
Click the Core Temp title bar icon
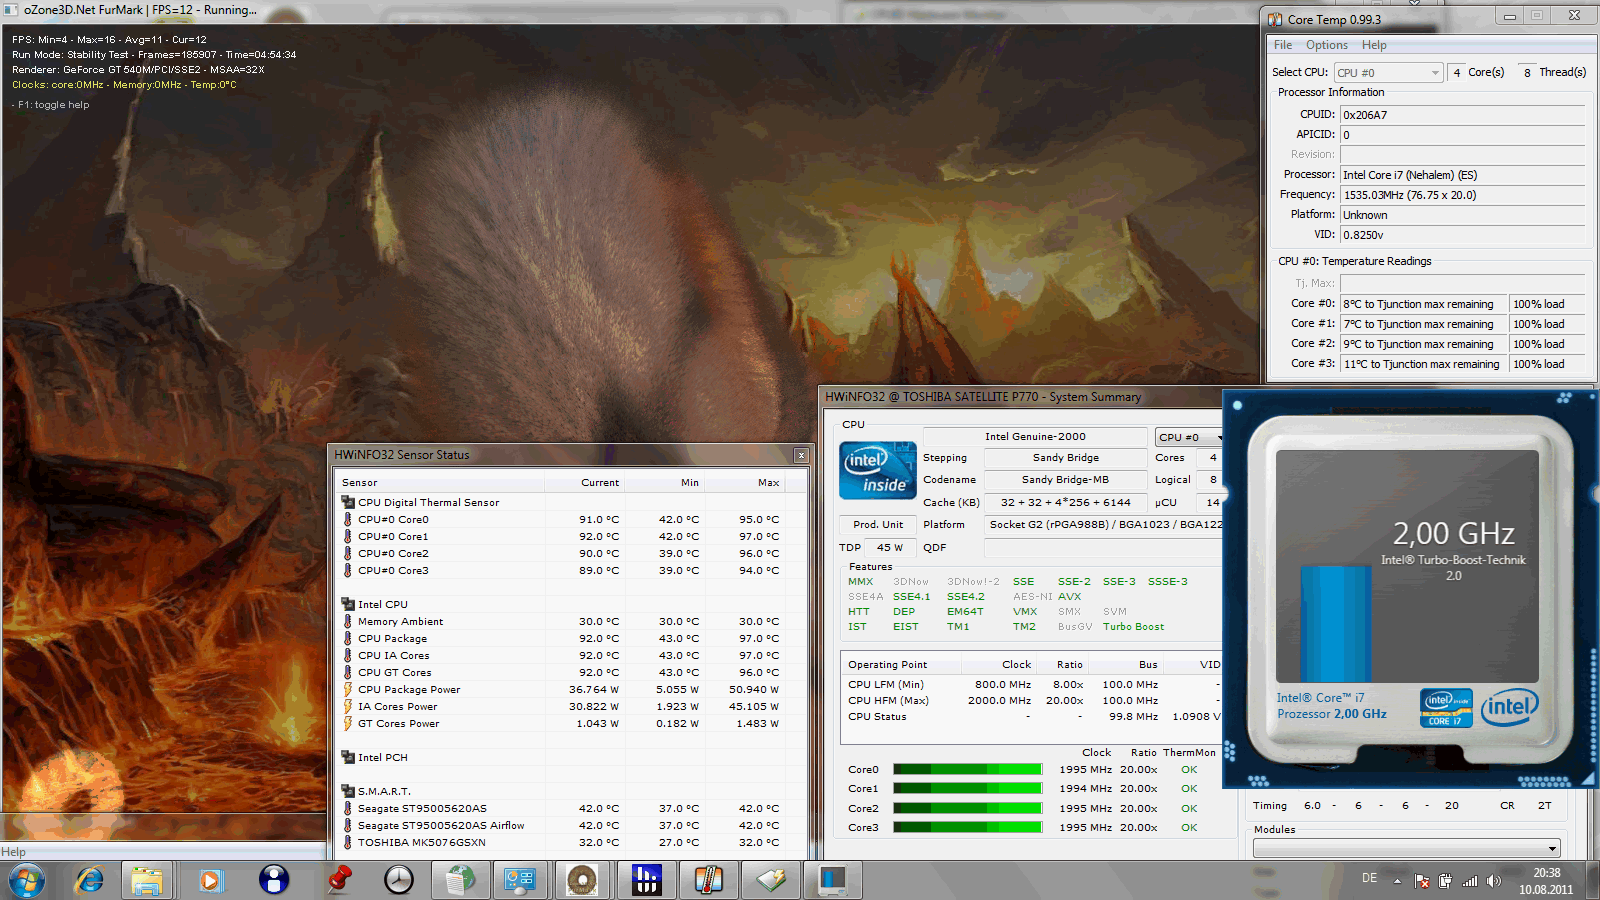tap(1275, 19)
